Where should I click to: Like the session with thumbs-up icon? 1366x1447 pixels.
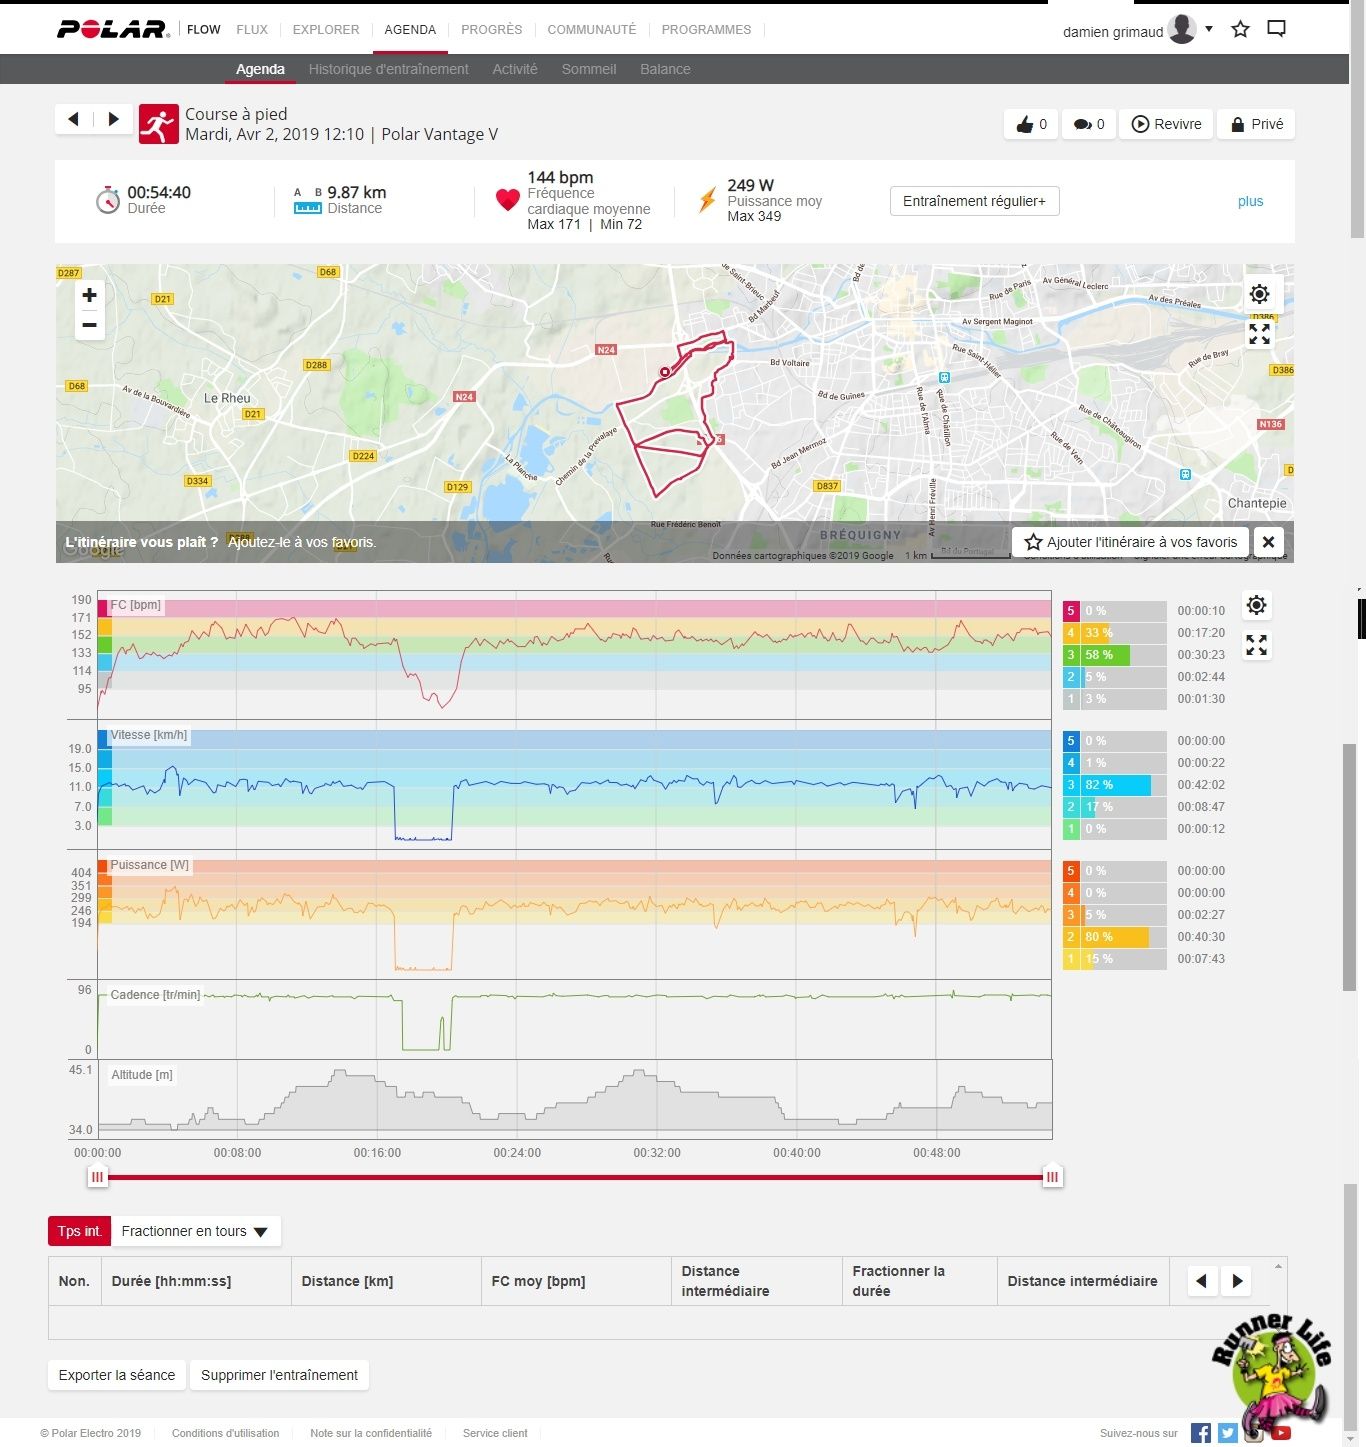coord(1031,124)
